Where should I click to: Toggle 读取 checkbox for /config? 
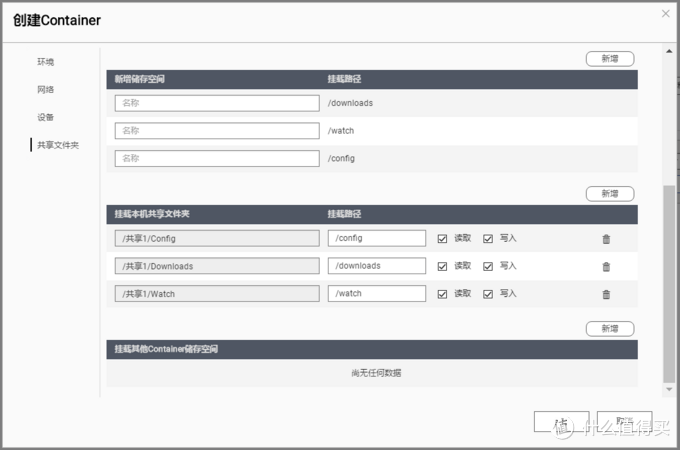pos(442,239)
